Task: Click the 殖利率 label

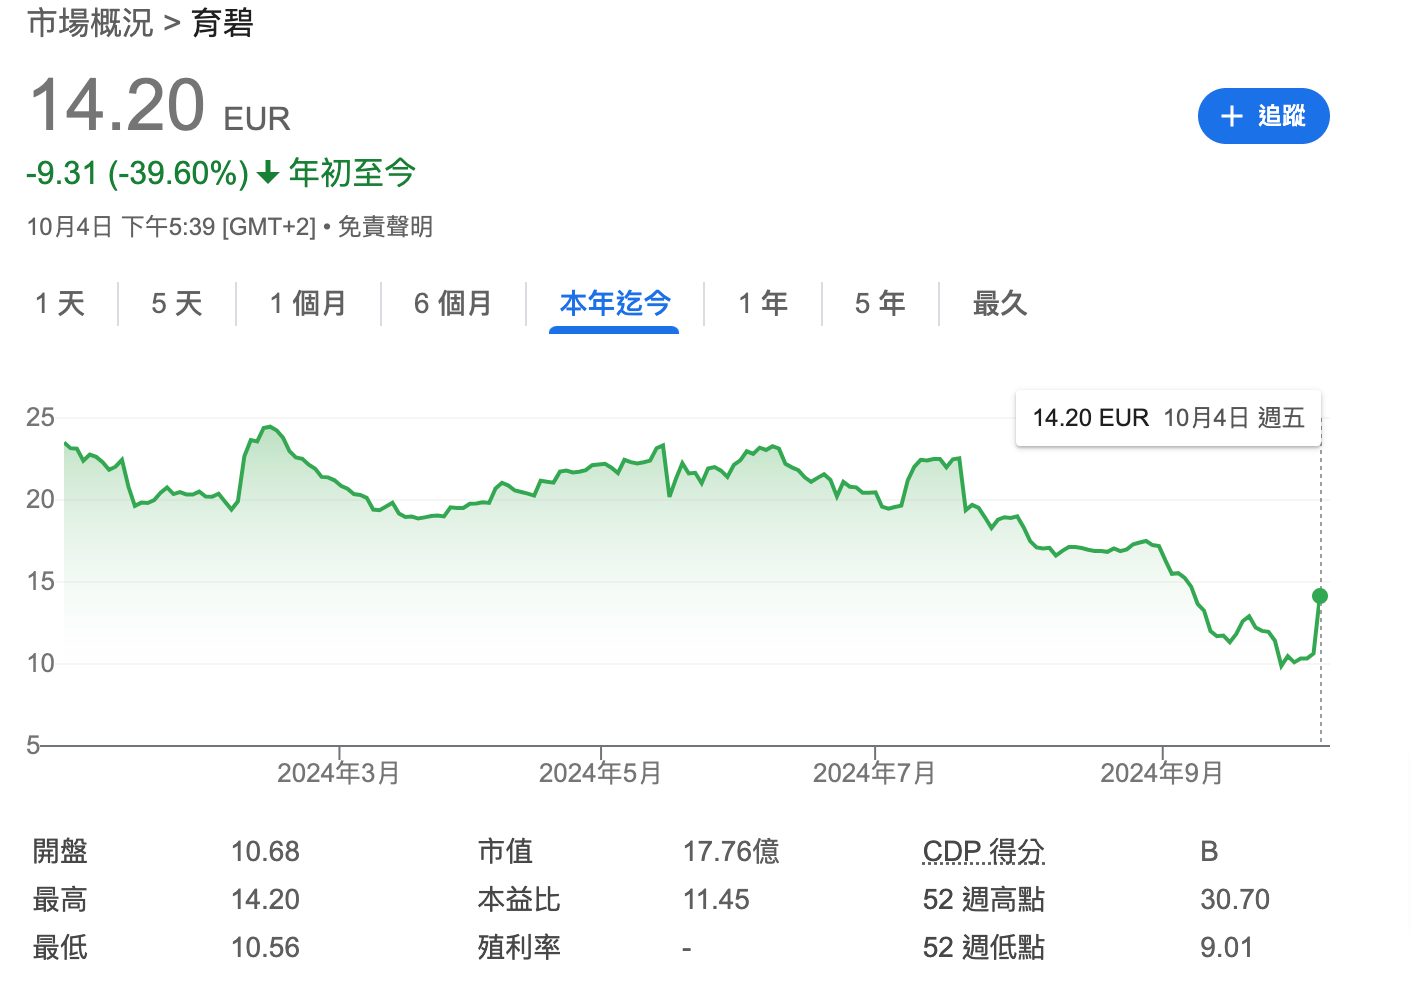Action: click(519, 947)
